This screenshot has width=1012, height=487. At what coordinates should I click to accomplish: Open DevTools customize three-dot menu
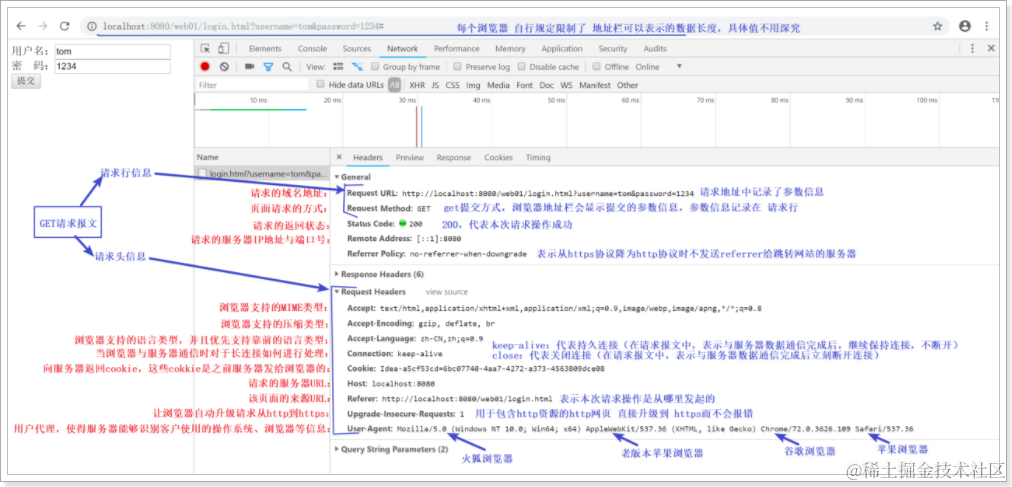coord(973,48)
